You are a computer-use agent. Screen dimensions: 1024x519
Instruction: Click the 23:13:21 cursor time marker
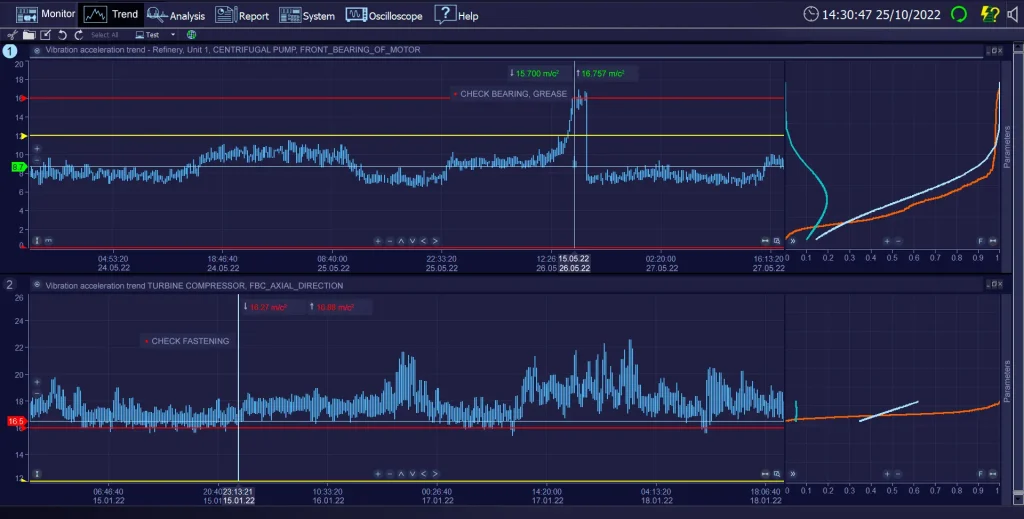[238, 492]
